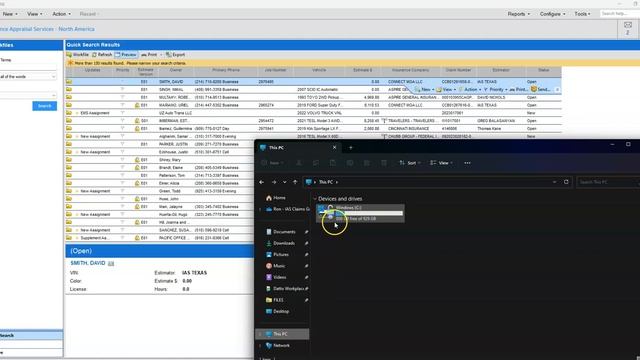
Task: Select the PARKER, JUSTIN row
Action: (160, 144)
